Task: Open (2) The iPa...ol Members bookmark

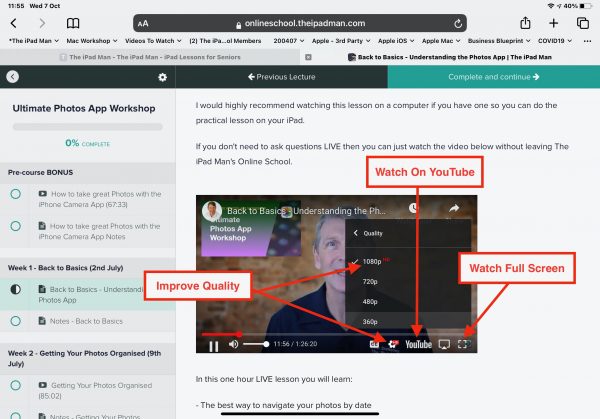Action: (x=225, y=41)
